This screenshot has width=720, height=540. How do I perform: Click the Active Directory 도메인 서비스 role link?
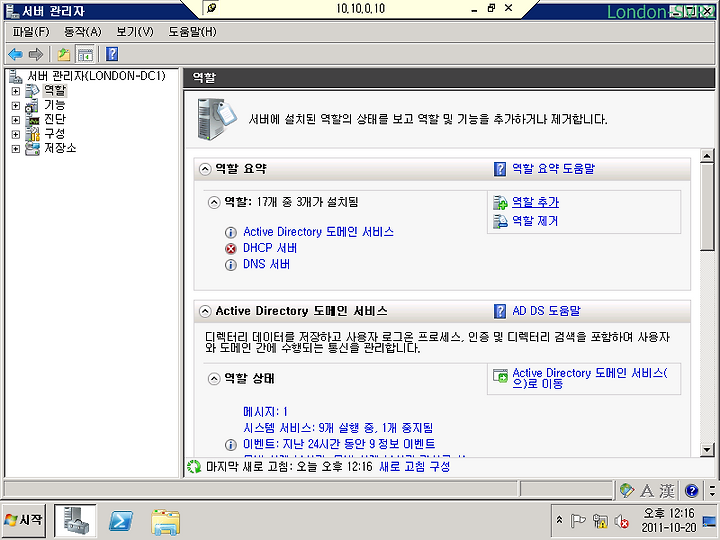pos(318,232)
